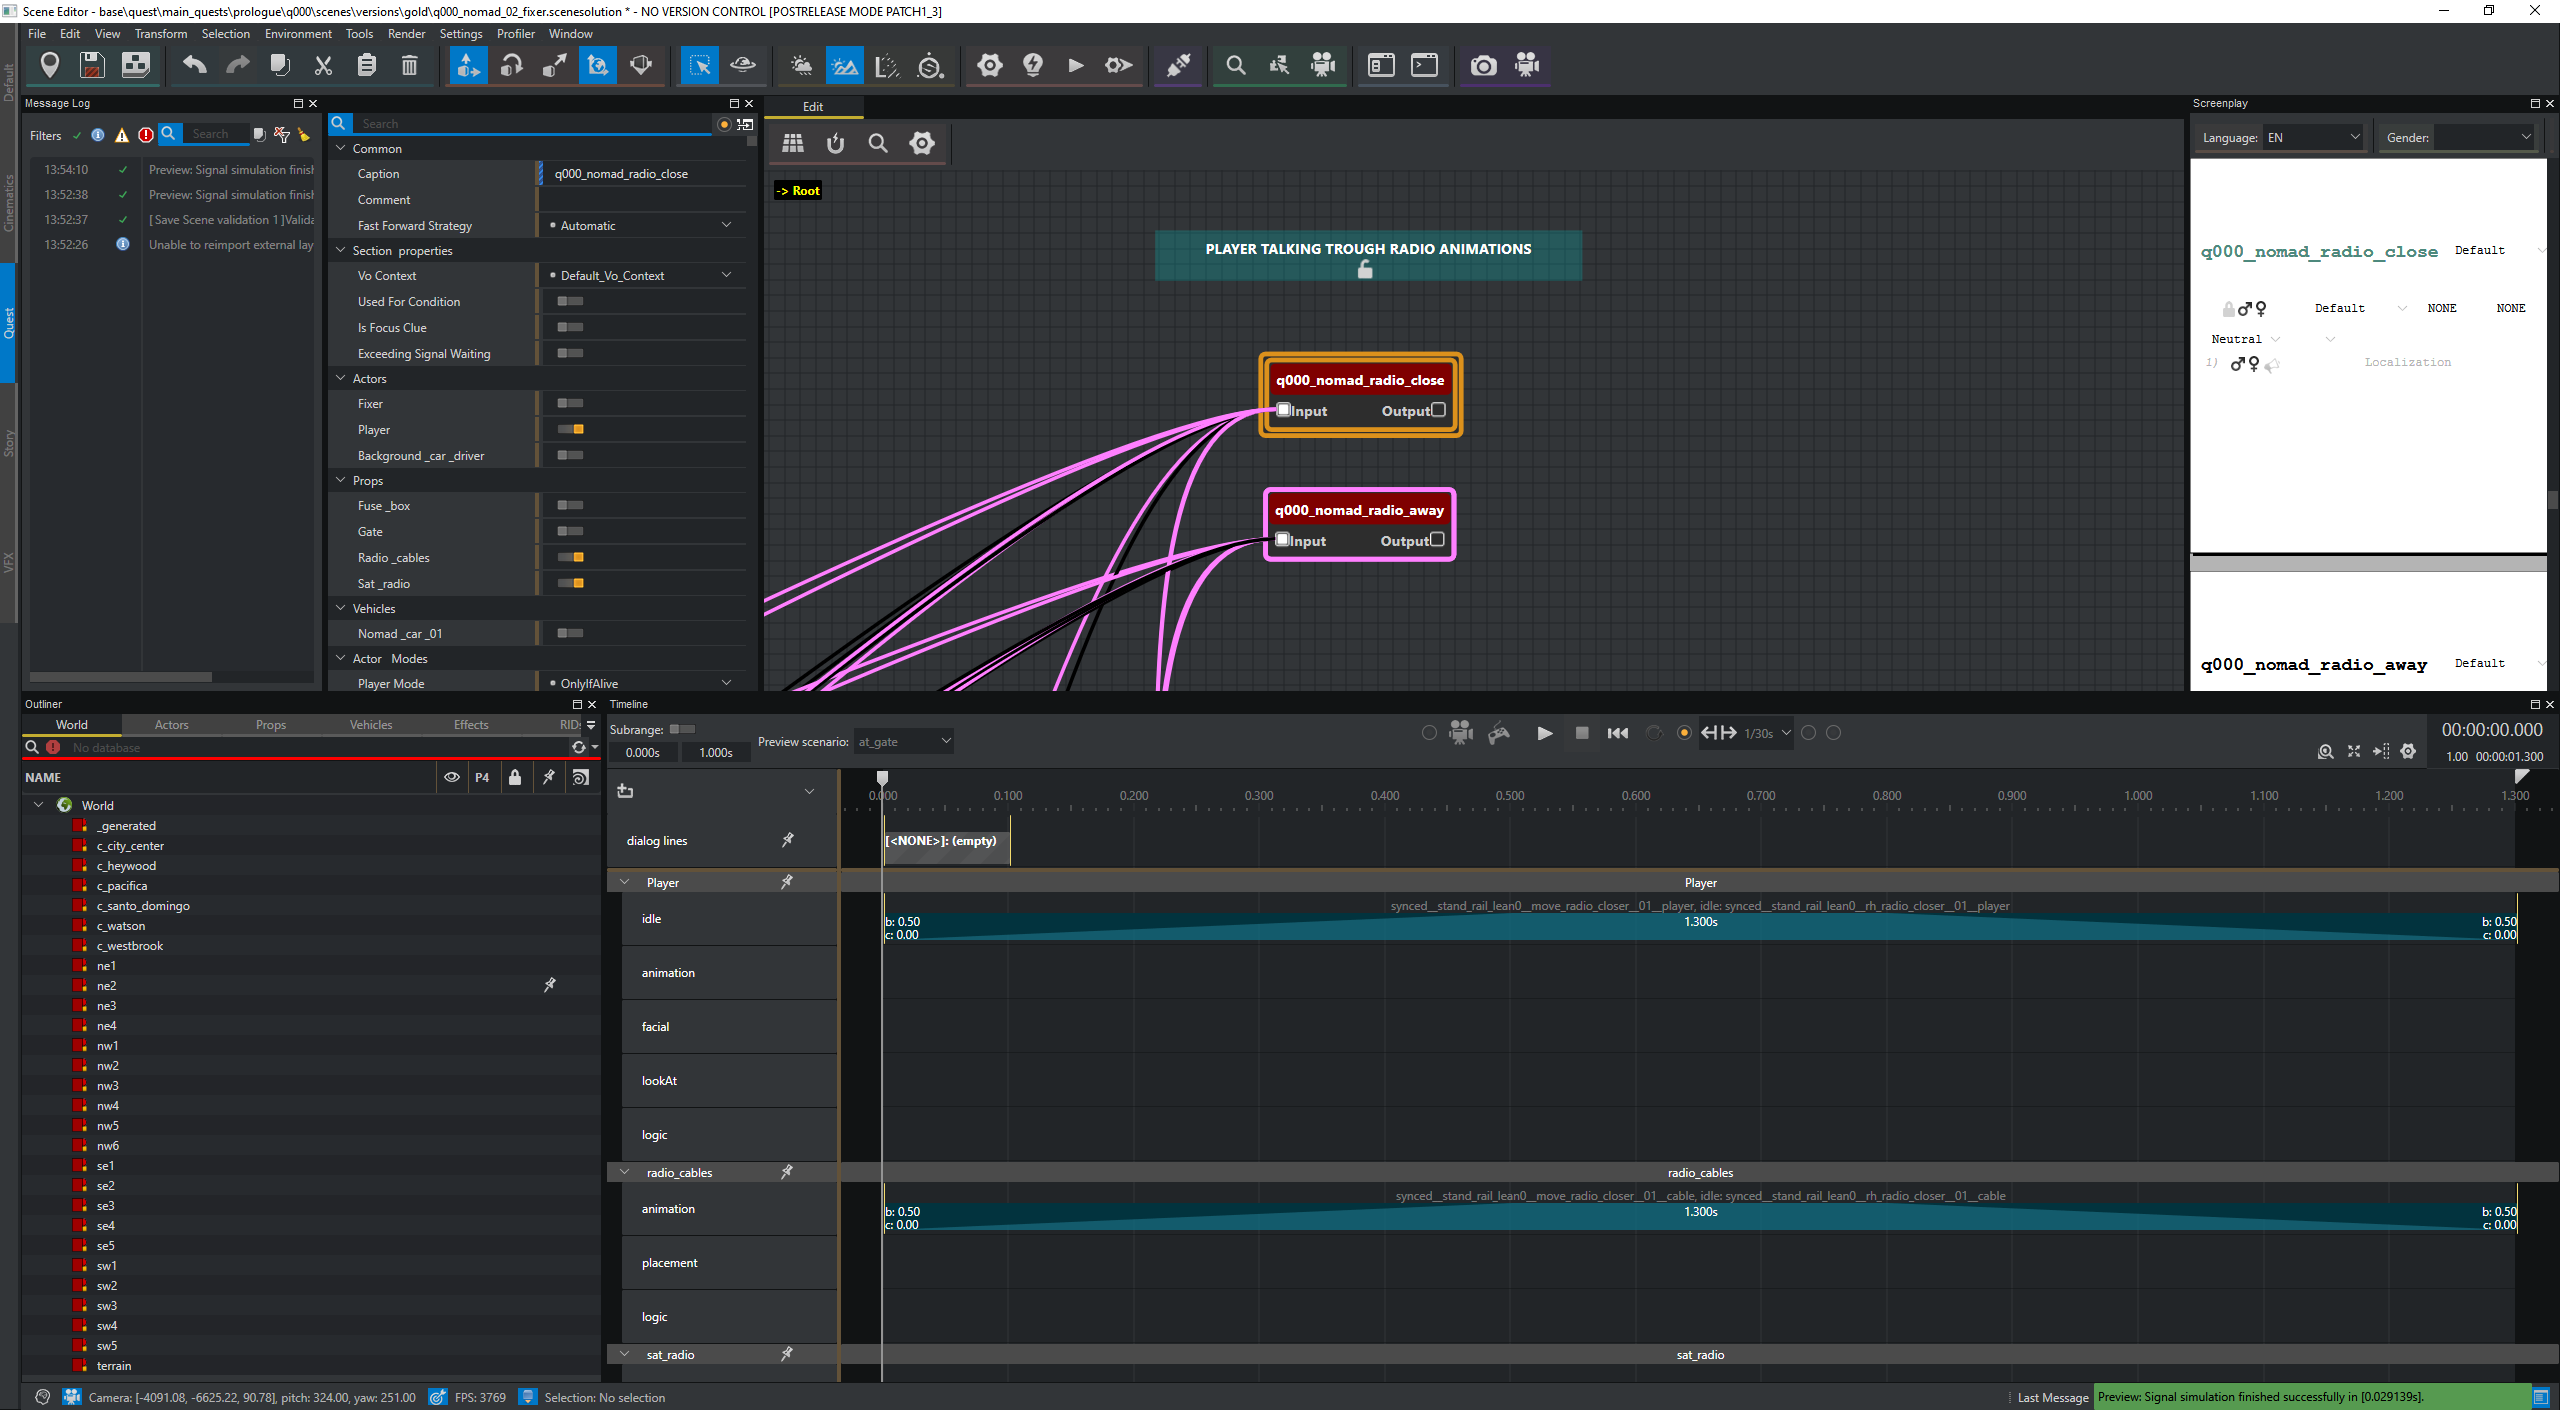
Task: Collapse the Props section
Action: tap(341, 480)
